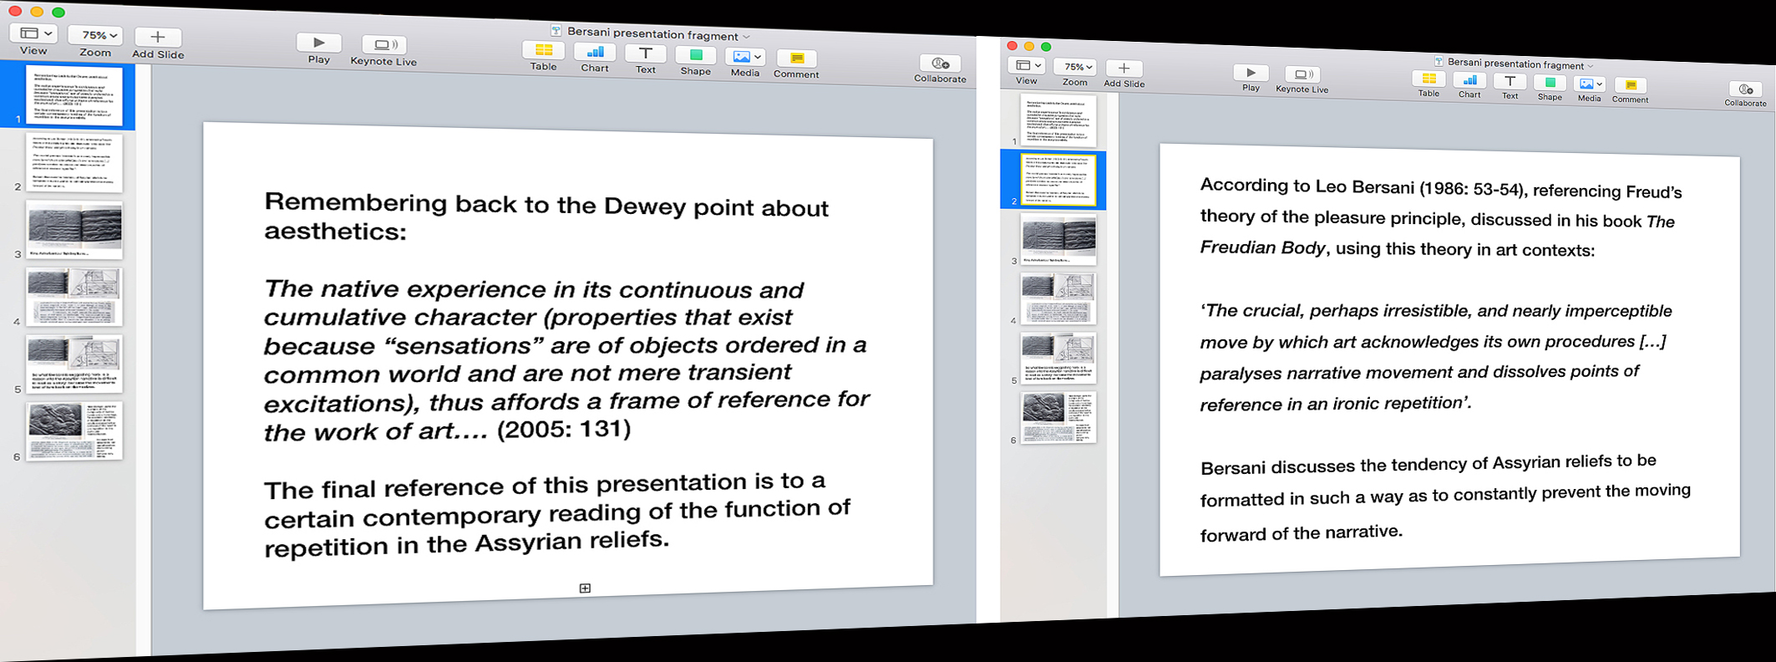Open the Zoom dropdown in right window
Image resolution: width=1776 pixels, height=662 pixels.
point(1075,67)
